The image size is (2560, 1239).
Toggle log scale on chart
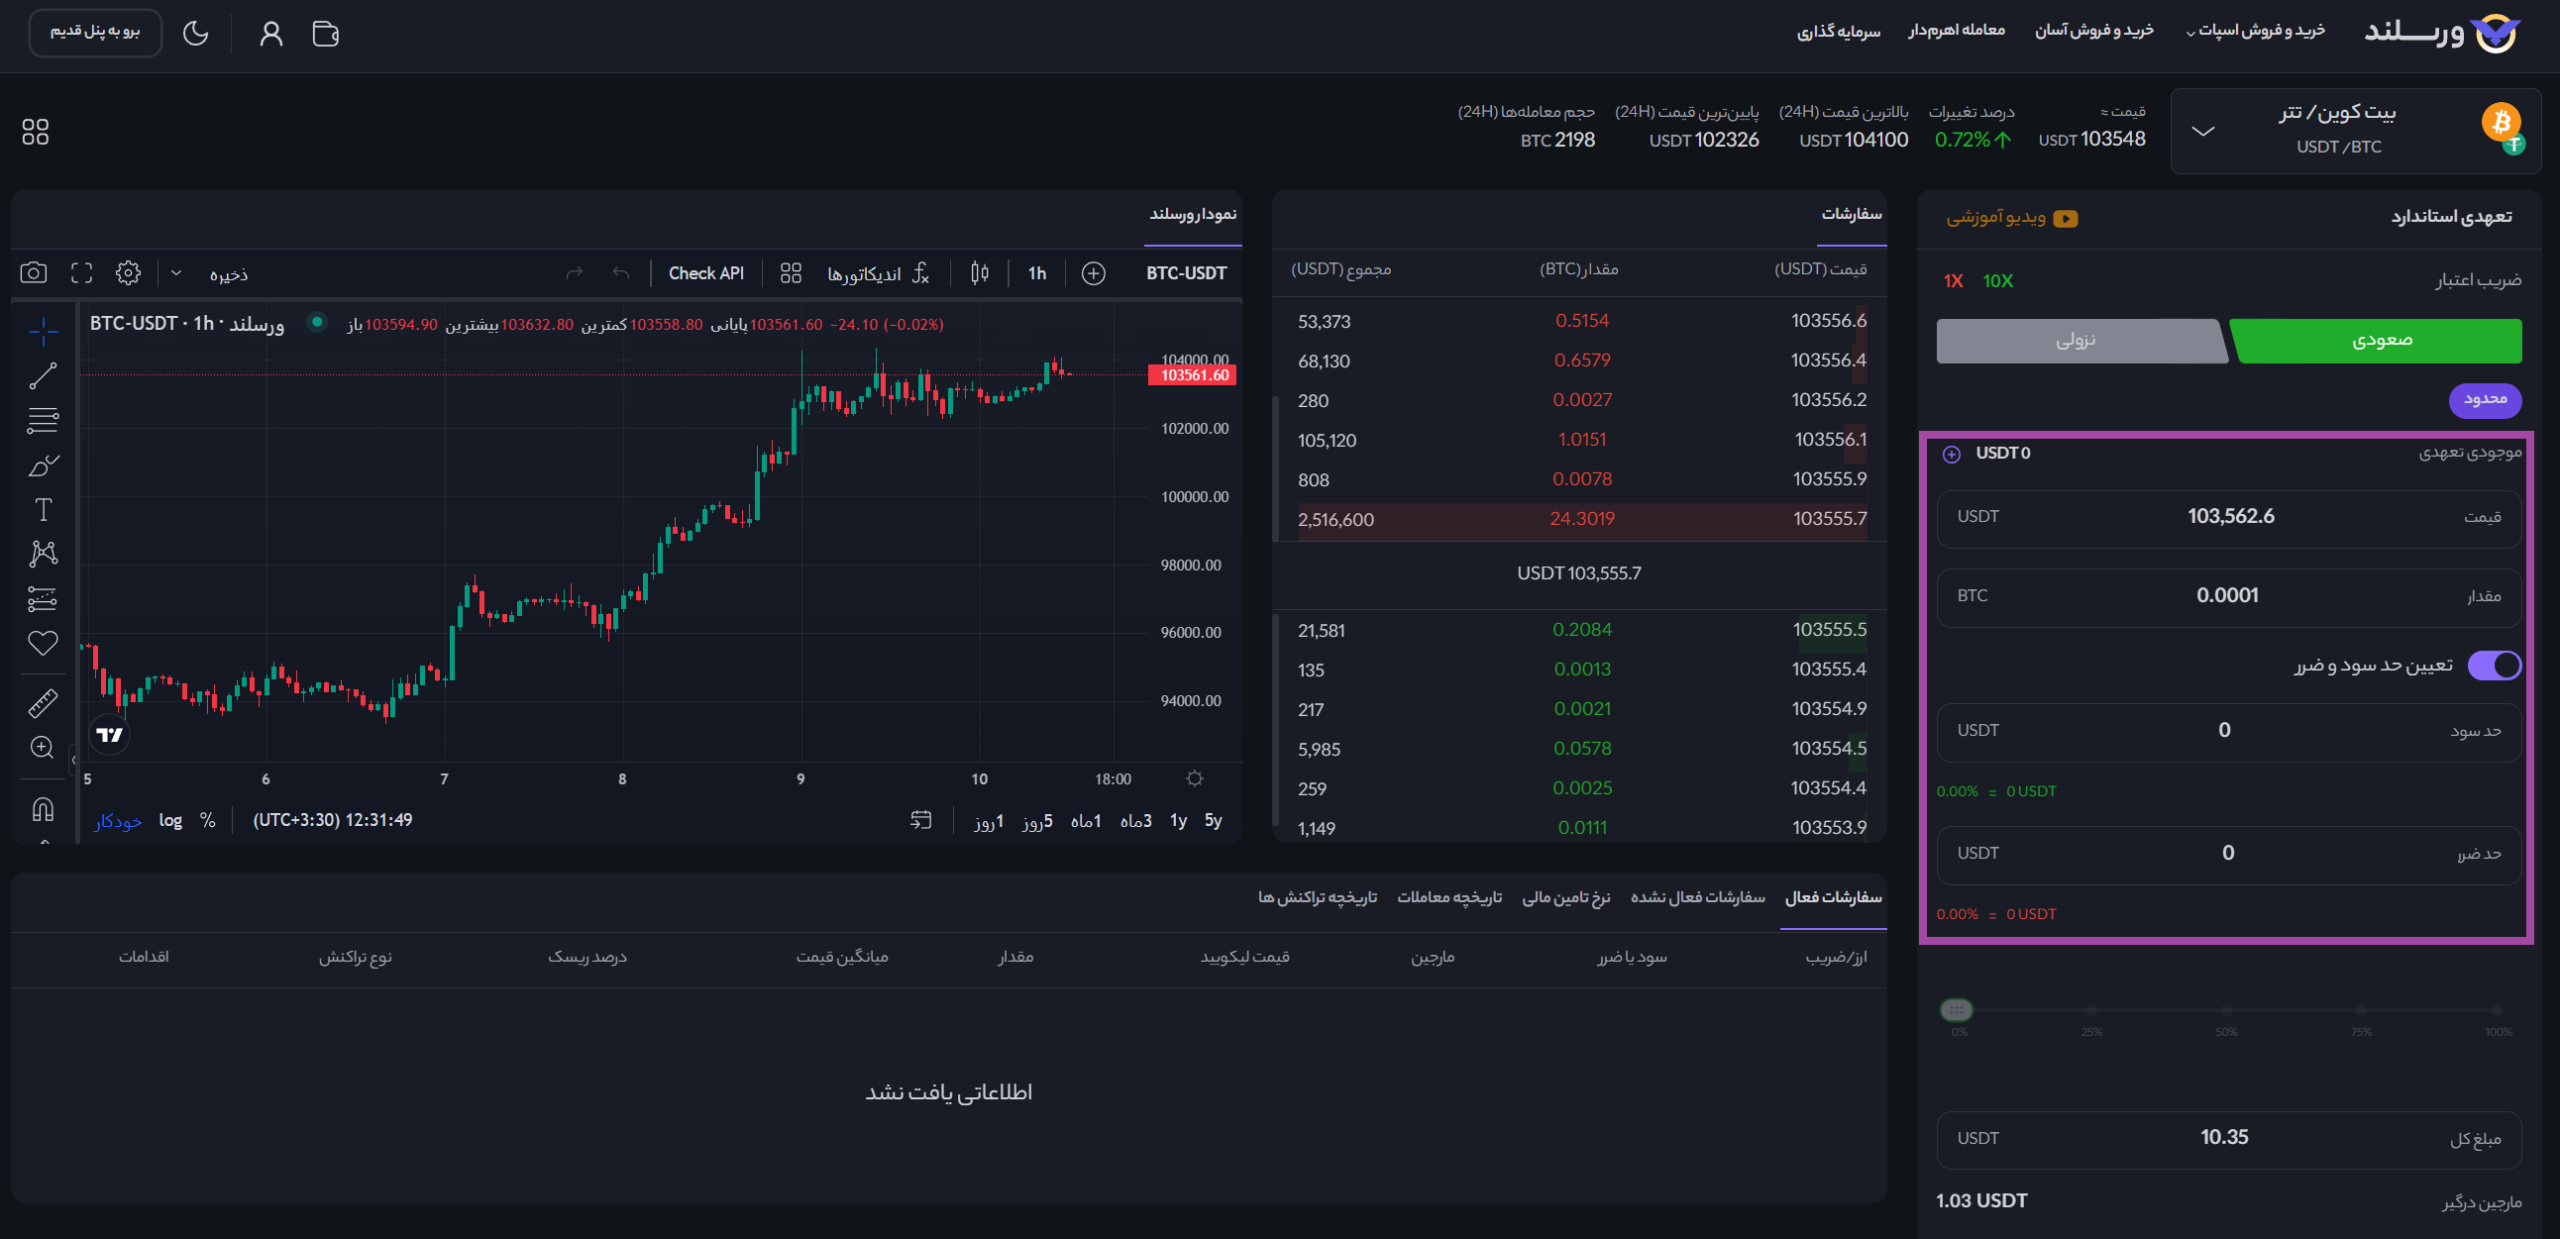click(x=171, y=820)
